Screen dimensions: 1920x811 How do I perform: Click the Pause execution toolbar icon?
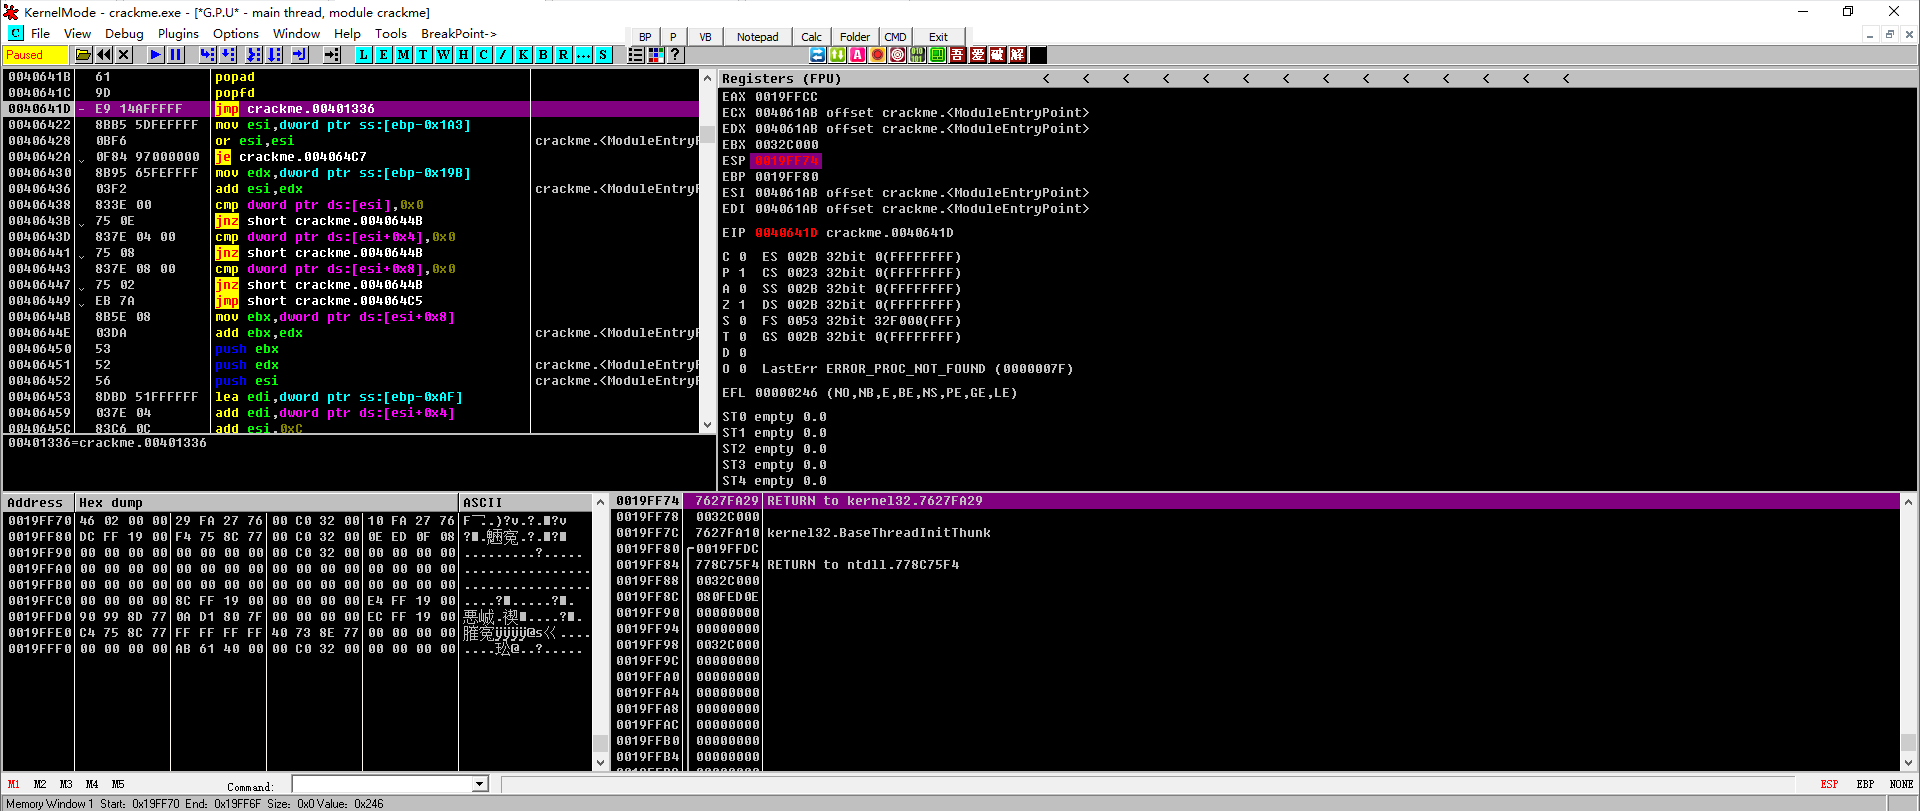pos(176,55)
